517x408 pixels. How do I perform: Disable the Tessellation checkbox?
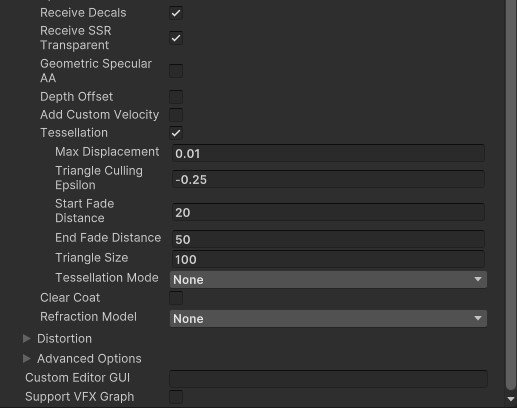(x=176, y=133)
